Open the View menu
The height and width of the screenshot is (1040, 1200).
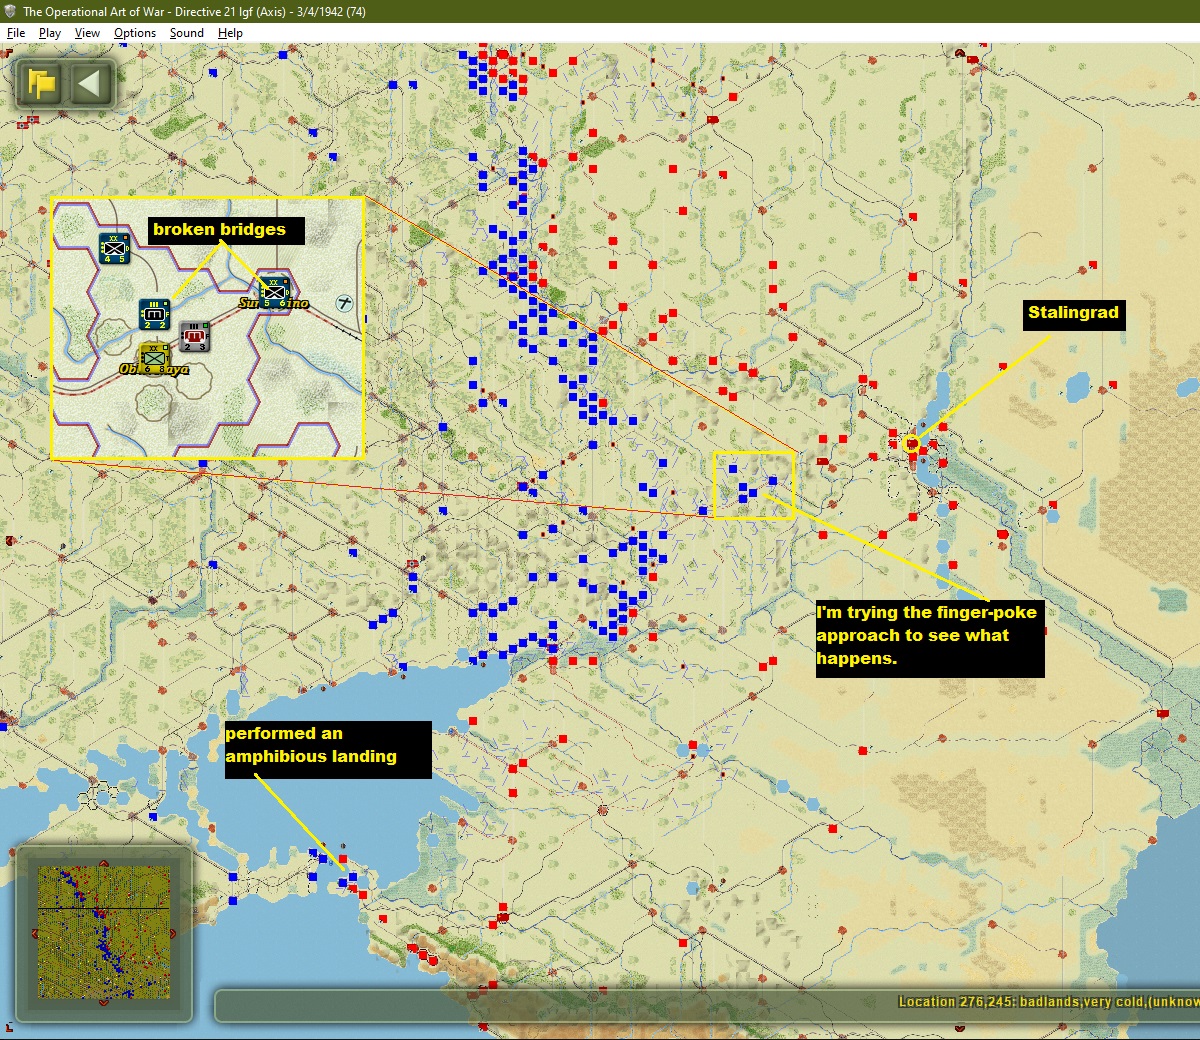pos(87,33)
